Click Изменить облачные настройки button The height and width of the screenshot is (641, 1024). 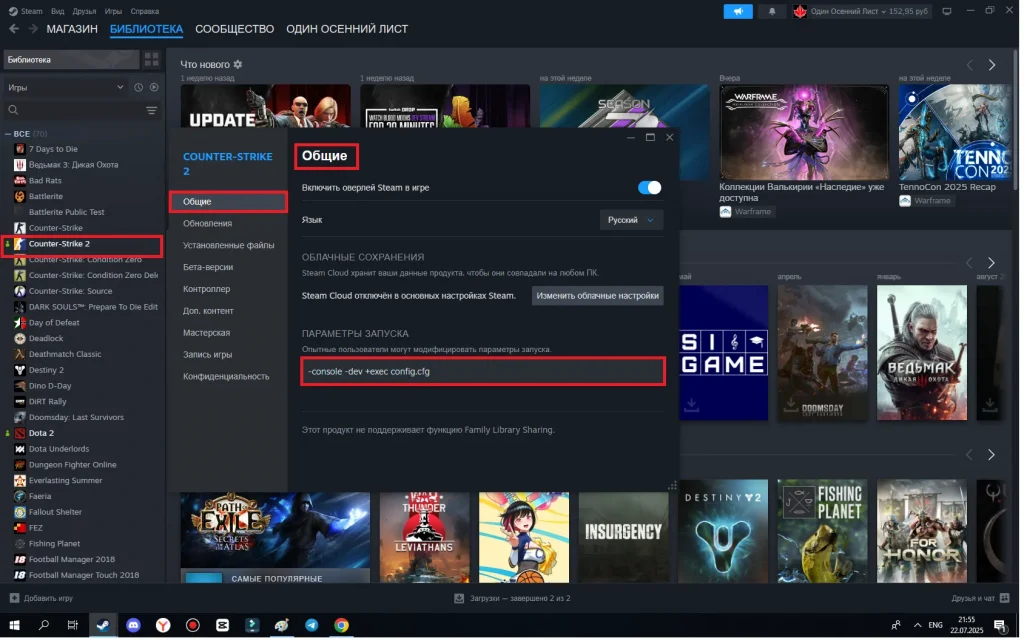pyautogui.click(x=597, y=296)
